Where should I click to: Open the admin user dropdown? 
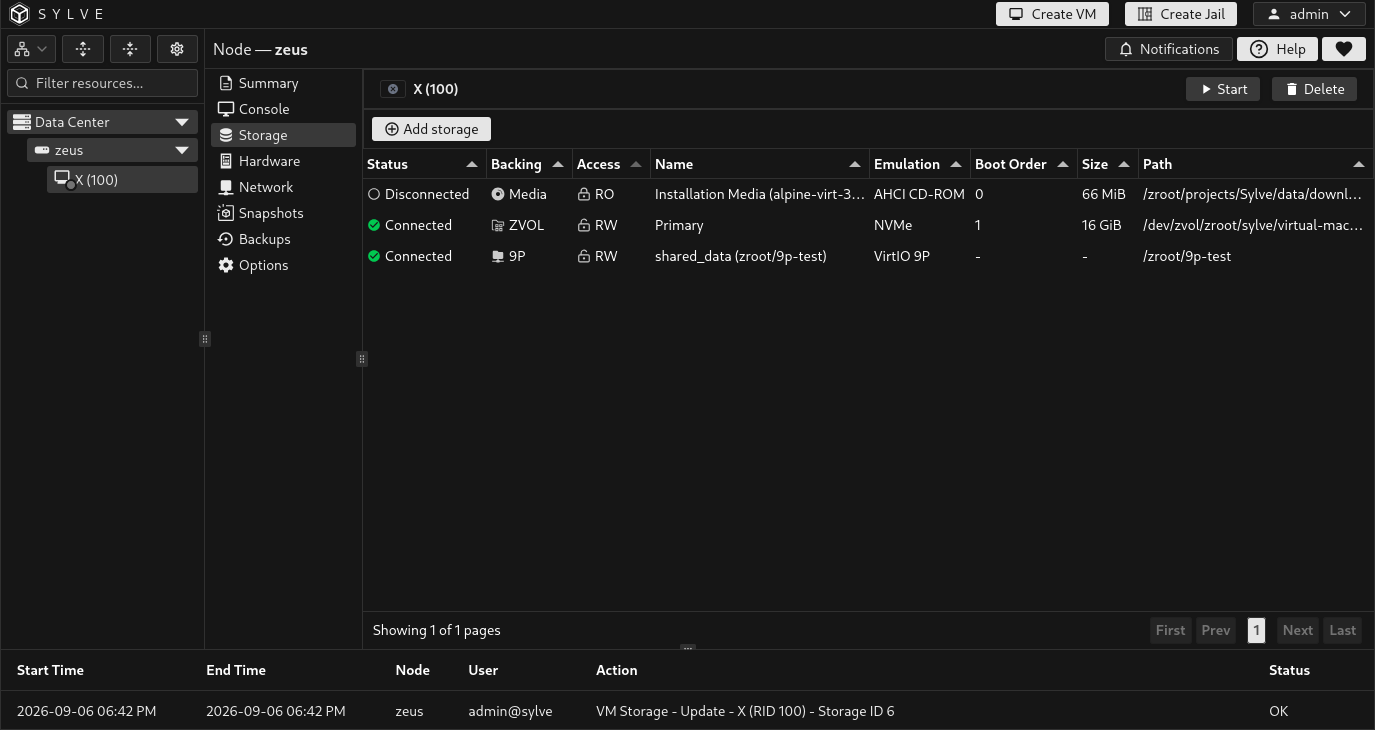(1309, 14)
